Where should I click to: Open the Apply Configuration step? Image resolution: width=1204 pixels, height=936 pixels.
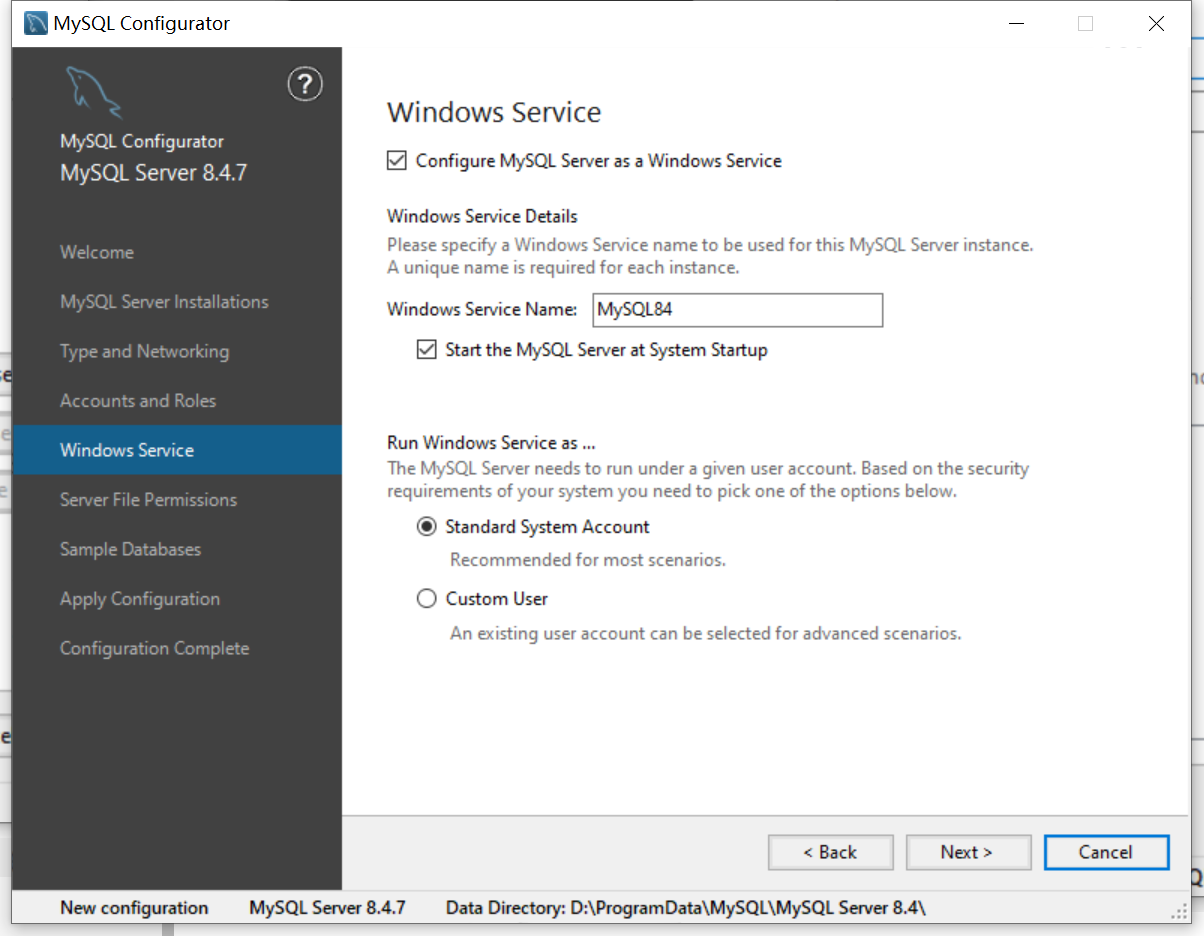pyautogui.click(x=140, y=599)
